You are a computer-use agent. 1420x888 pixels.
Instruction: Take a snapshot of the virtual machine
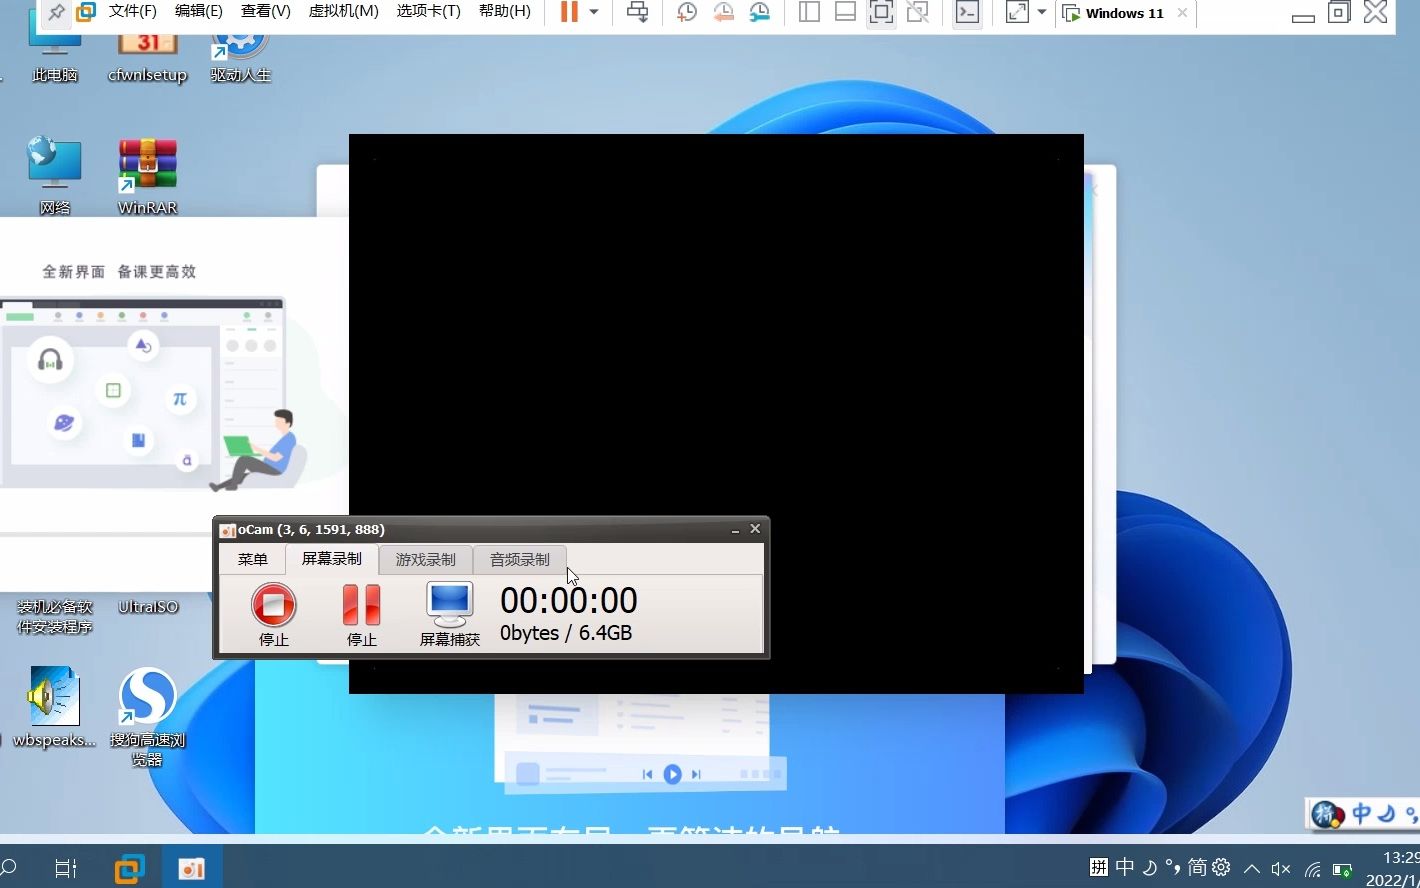(x=686, y=13)
